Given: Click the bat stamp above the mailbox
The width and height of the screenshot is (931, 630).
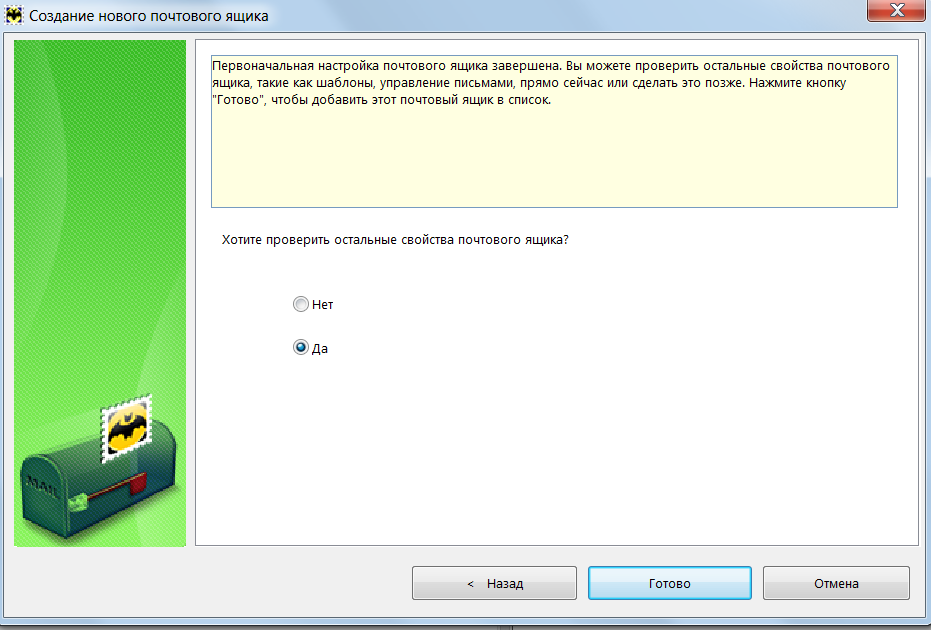Looking at the screenshot, I should (x=126, y=429).
